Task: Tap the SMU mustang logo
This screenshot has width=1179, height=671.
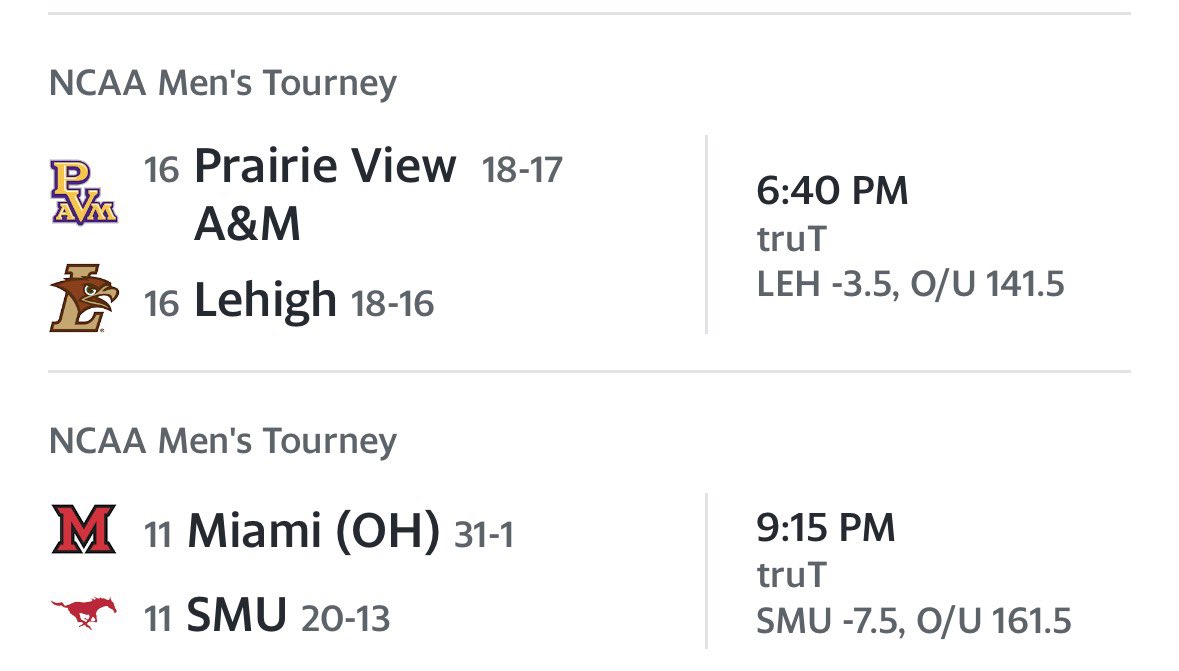Action: point(83,613)
